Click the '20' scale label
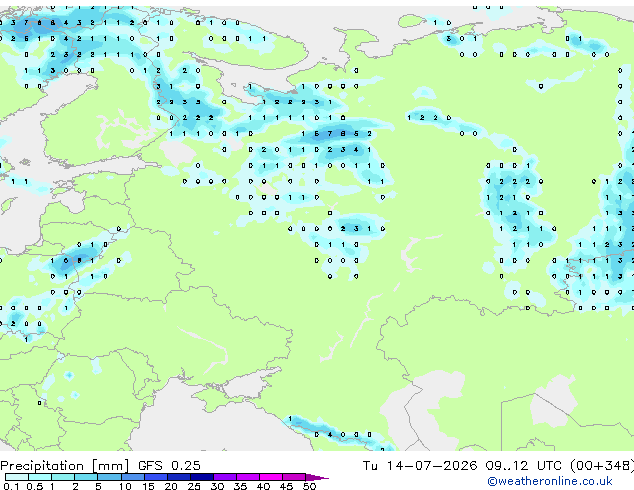Screen dimensions: 634x490 [171, 486]
